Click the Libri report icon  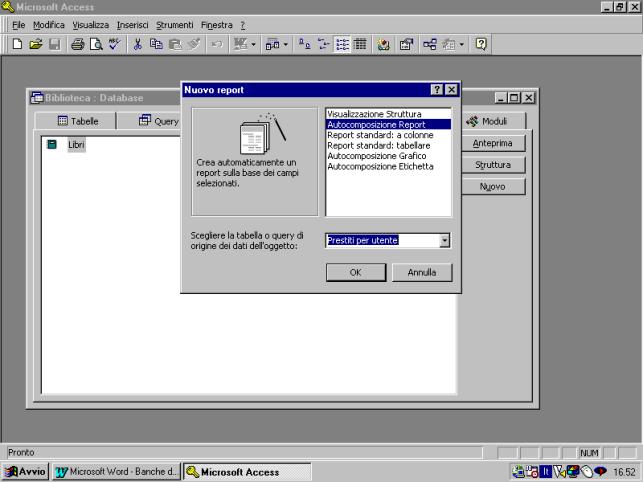(52, 144)
